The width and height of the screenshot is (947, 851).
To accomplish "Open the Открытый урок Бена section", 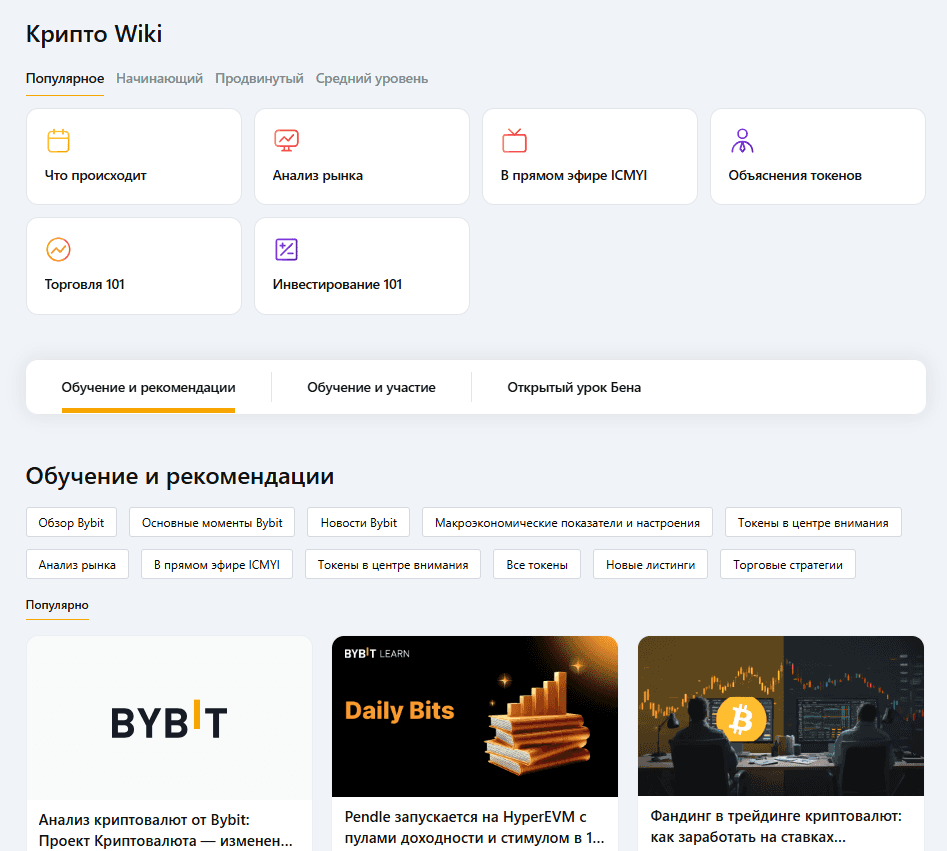I will tap(574, 387).
